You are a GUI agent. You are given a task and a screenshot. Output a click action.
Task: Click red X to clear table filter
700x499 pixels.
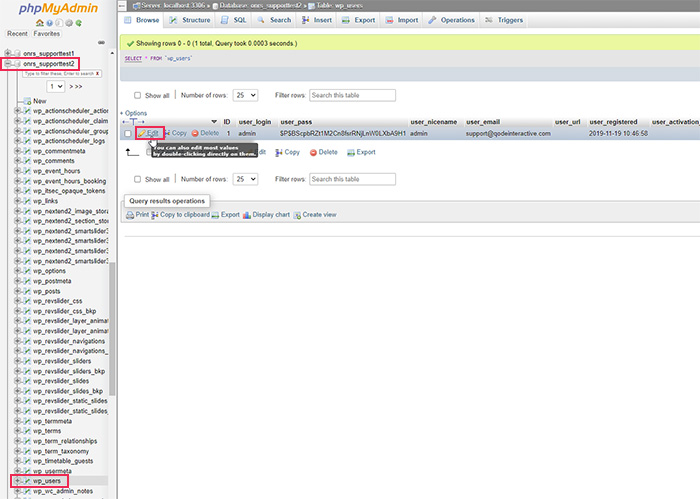(x=97, y=74)
